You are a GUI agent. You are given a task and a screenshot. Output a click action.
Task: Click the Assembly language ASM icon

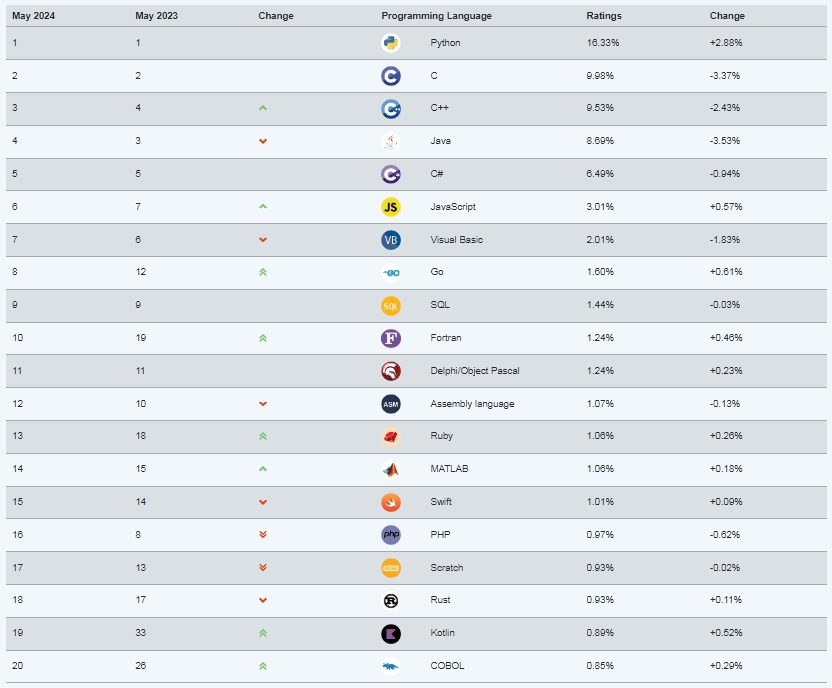click(x=391, y=404)
